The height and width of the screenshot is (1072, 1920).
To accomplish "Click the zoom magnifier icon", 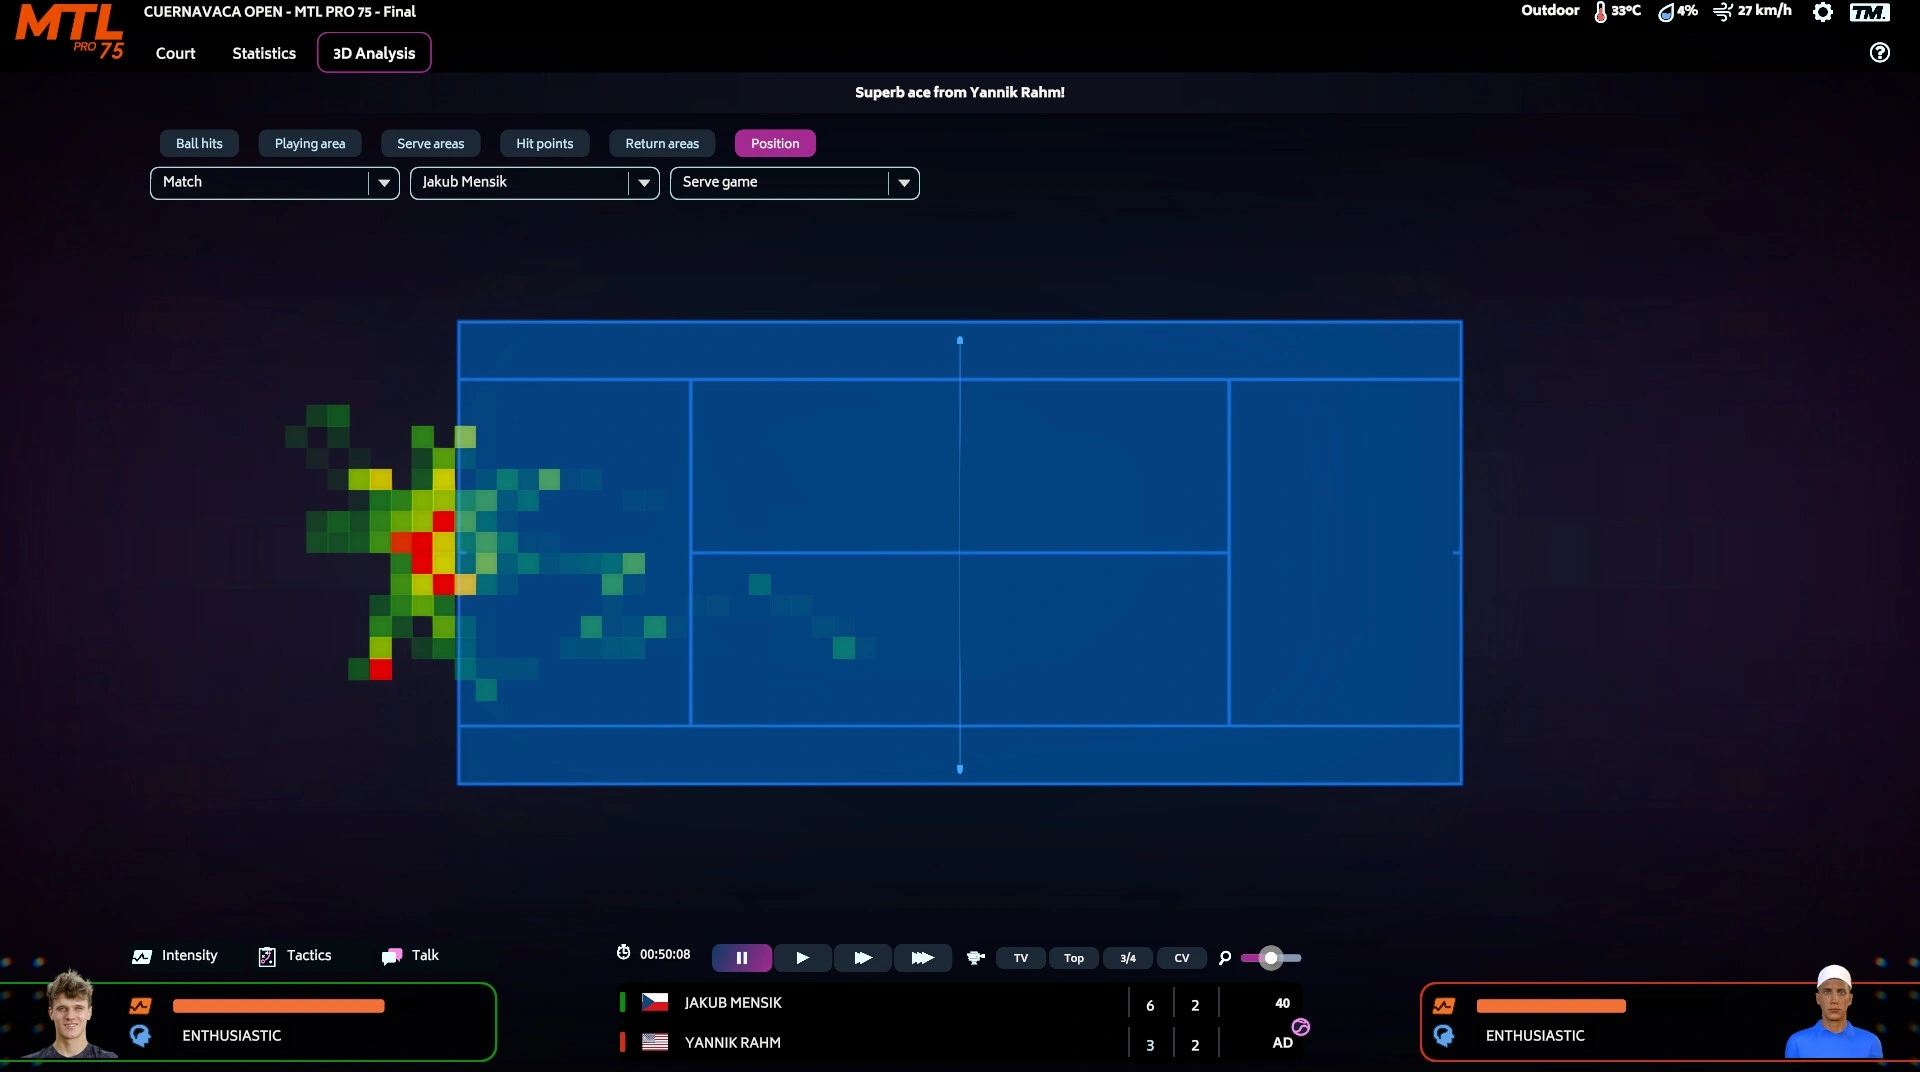I will click(x=1225, y=958).
